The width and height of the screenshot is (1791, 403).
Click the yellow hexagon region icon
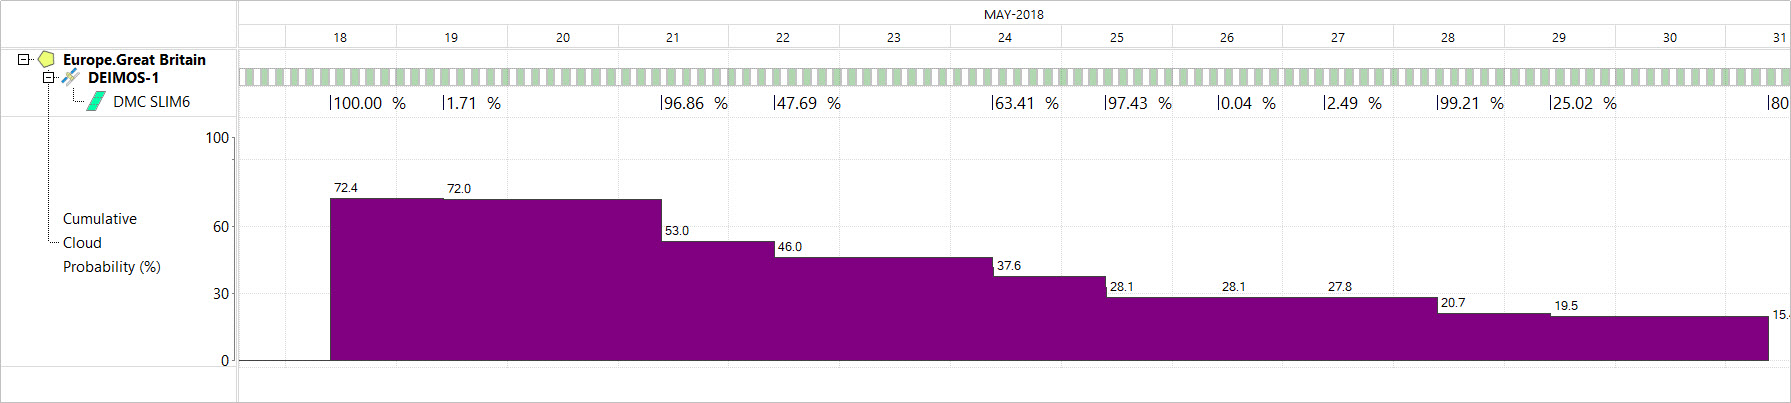tap(46, 60)
